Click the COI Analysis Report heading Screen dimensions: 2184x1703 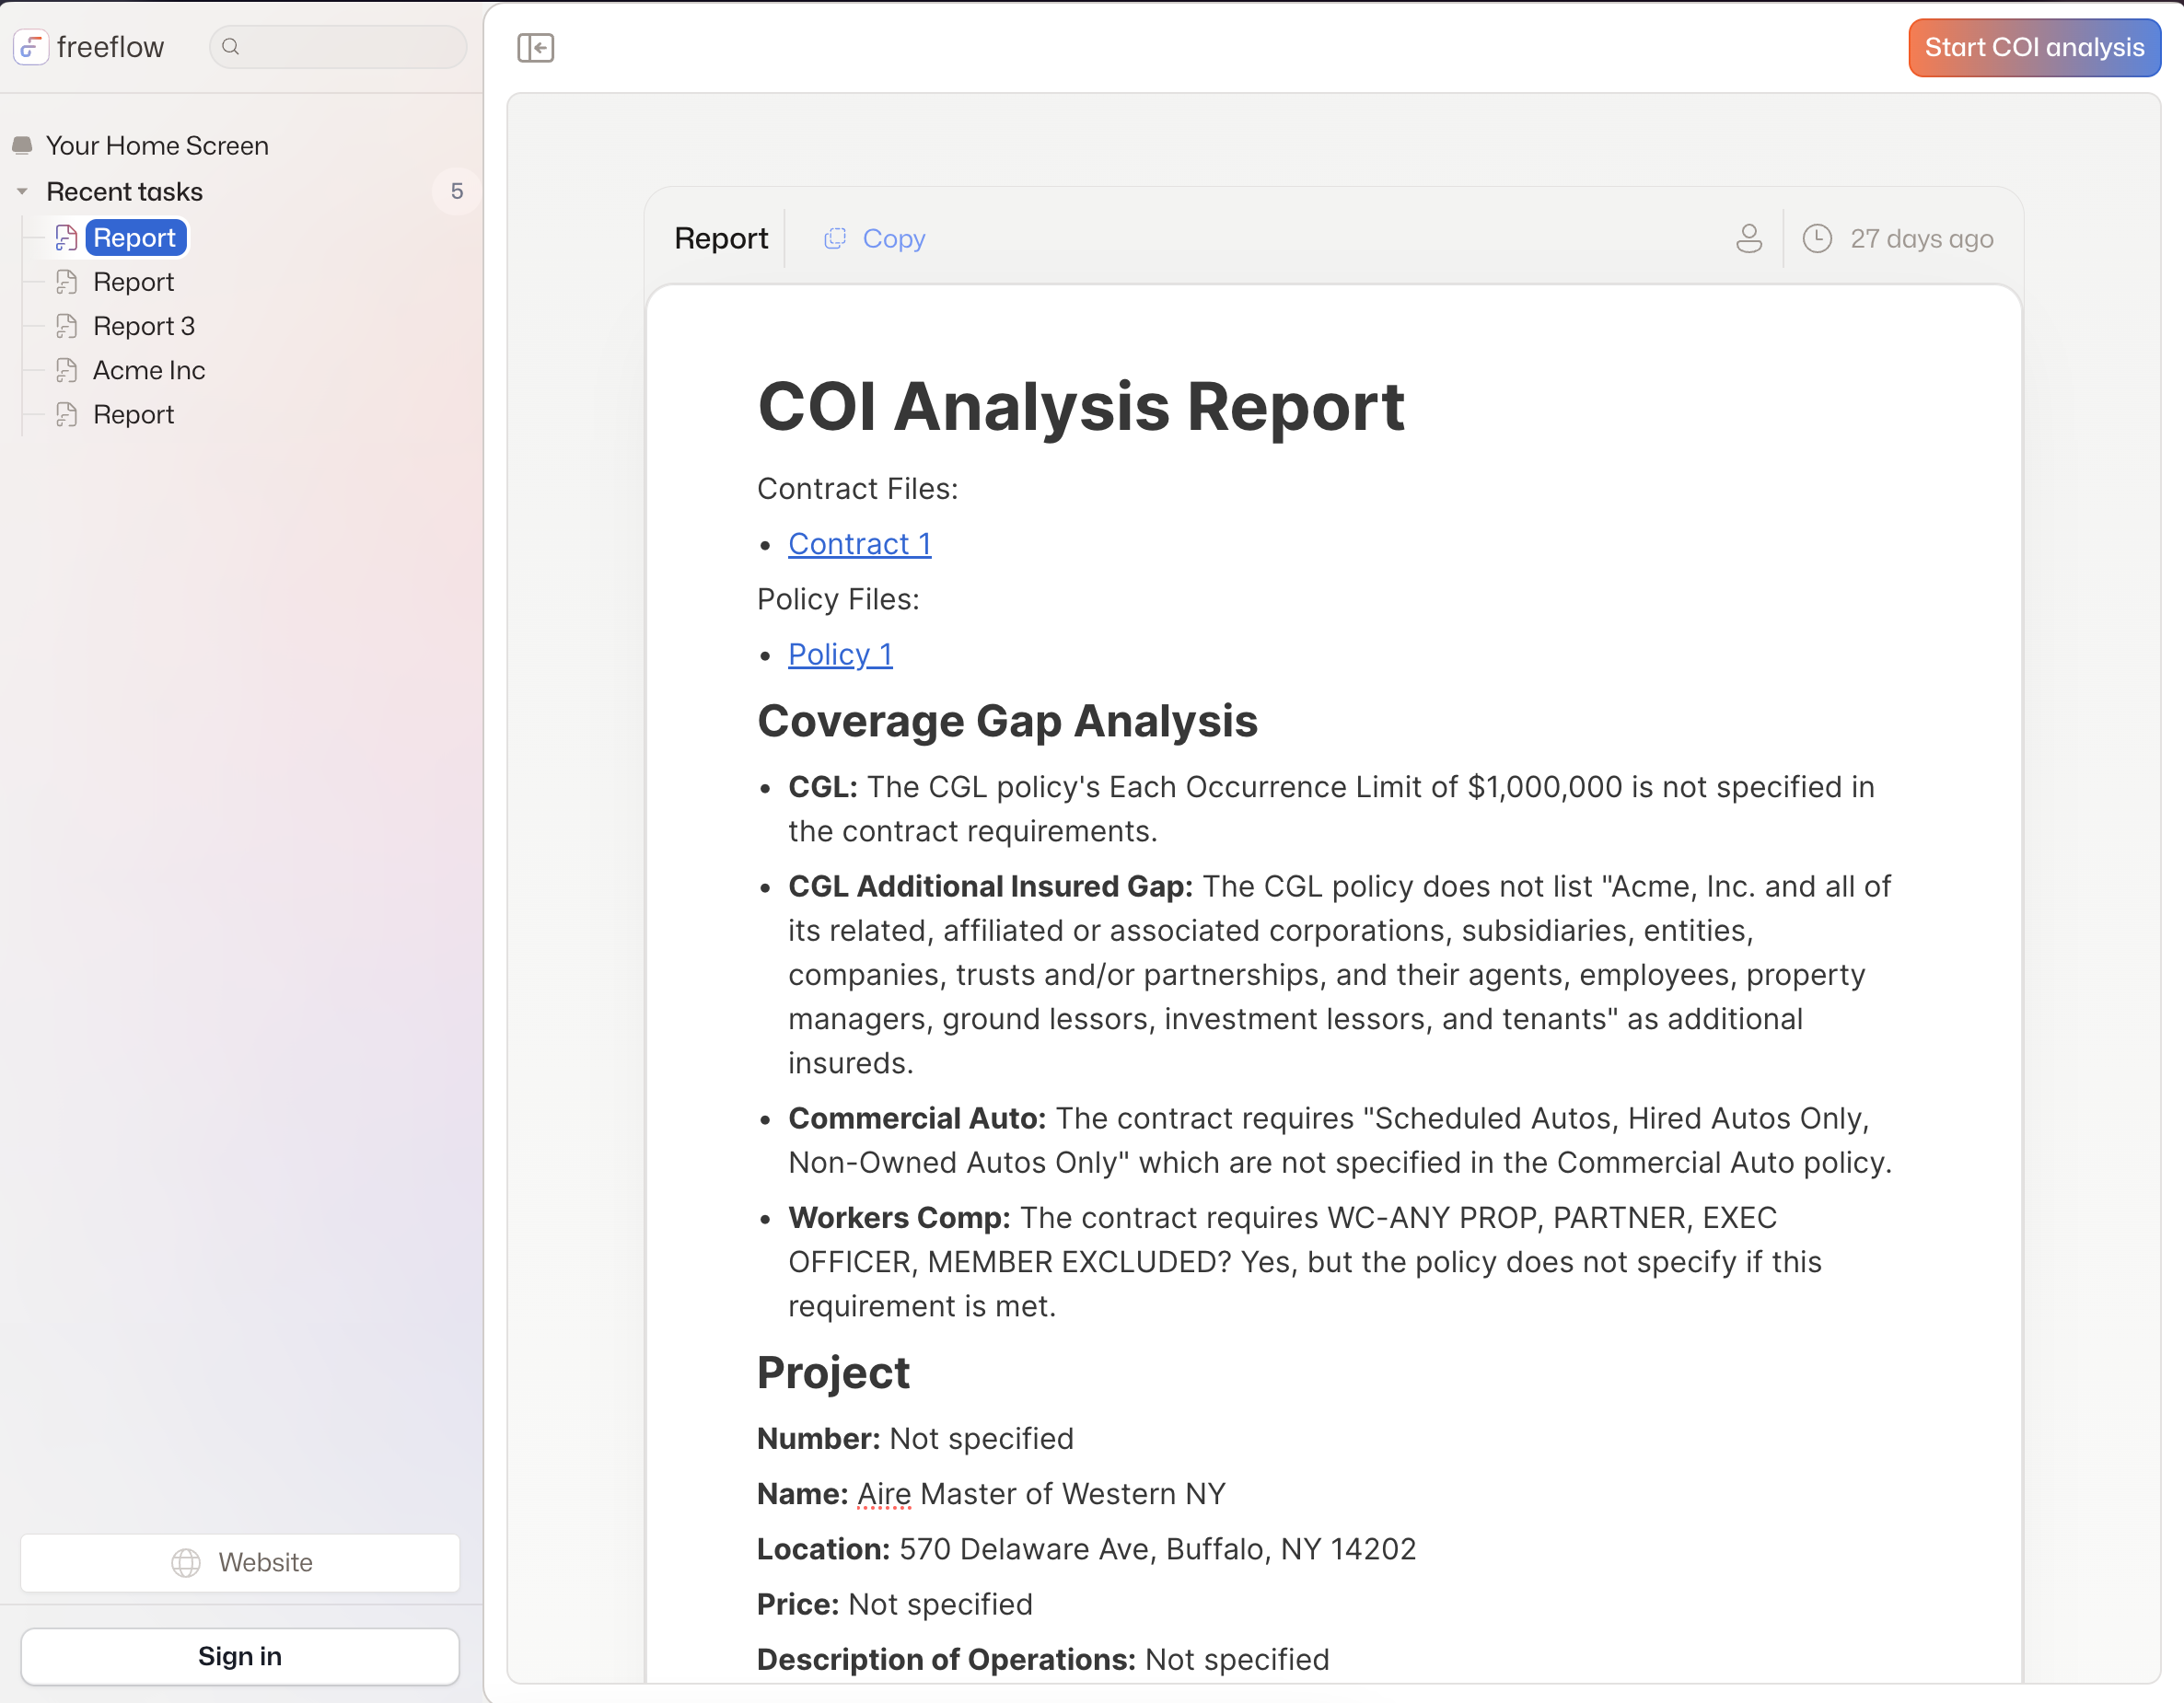1081,407
